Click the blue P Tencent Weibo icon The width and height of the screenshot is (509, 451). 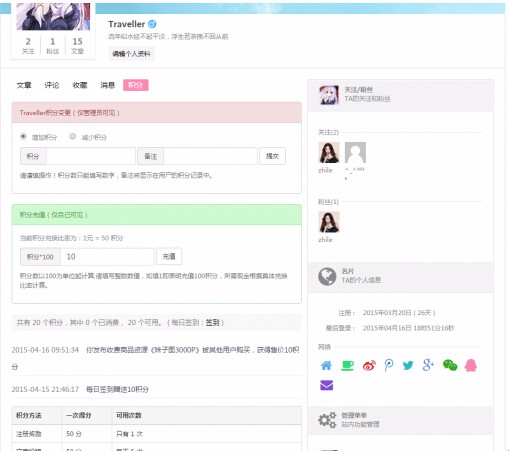(389, 365)
